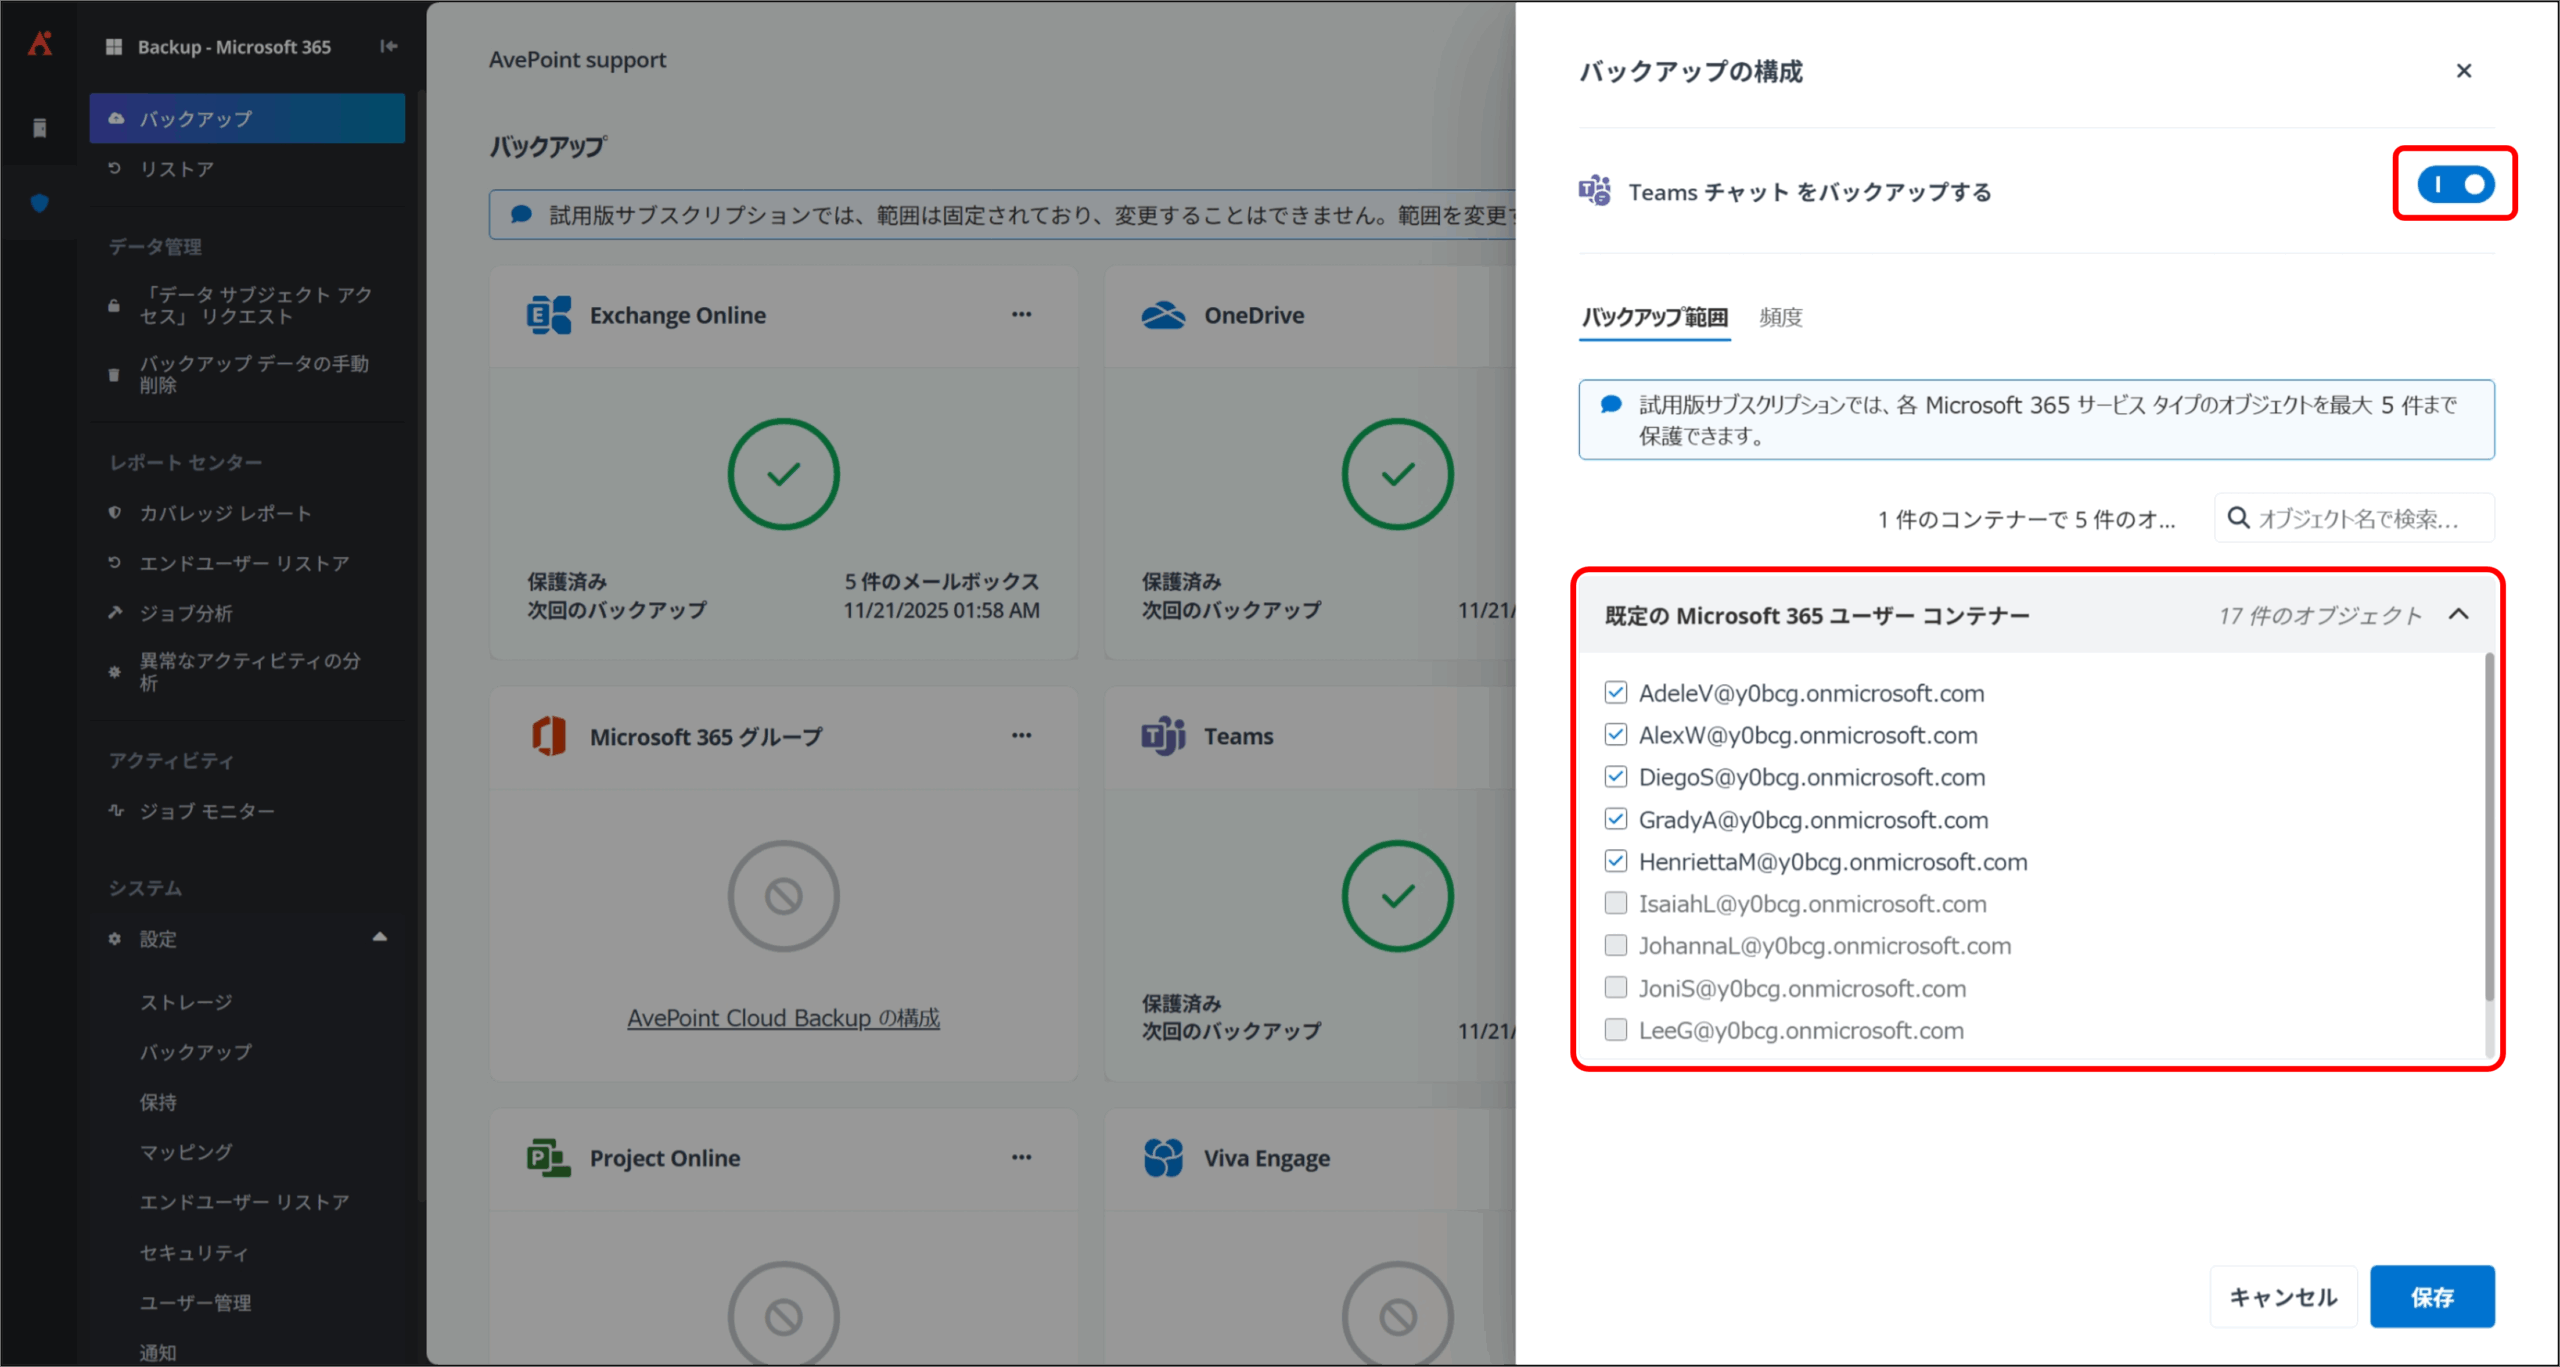The height and width of the screenshot is (1367, 2560).
Task: Click the app grid icon beside Backup title
Action: 114,47
